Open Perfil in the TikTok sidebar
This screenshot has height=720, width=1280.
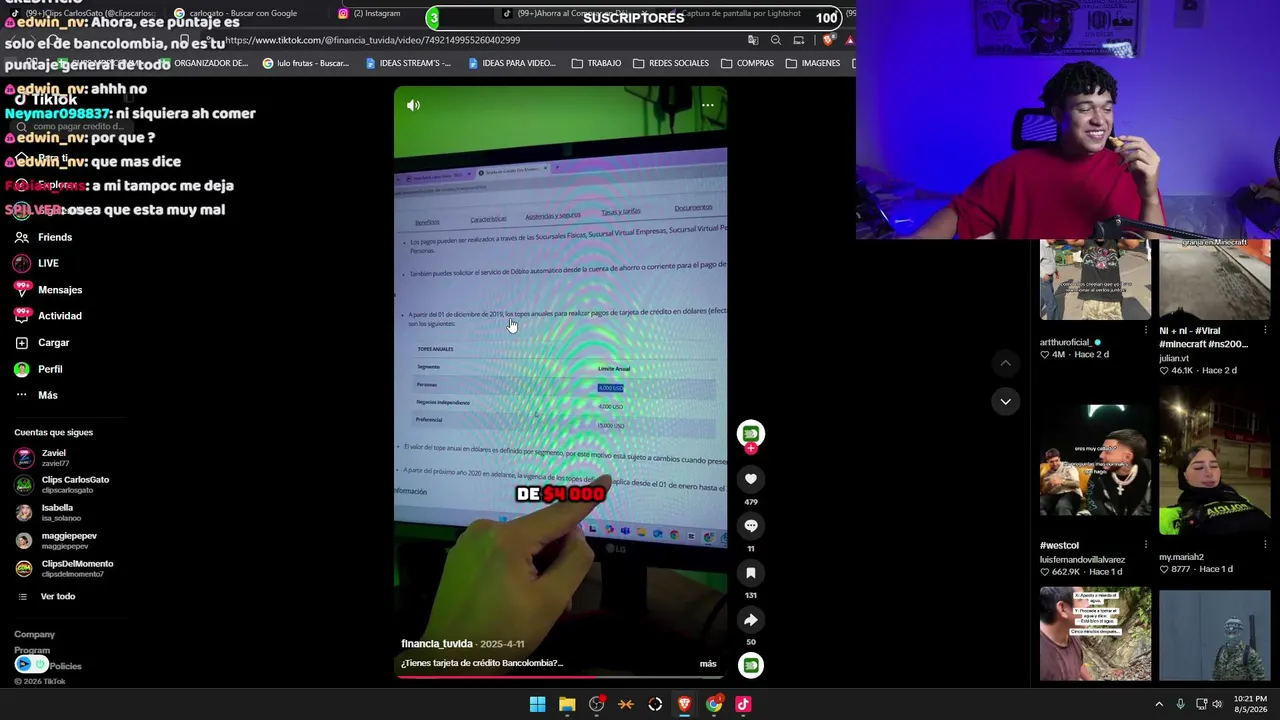[x=38, y=369]
